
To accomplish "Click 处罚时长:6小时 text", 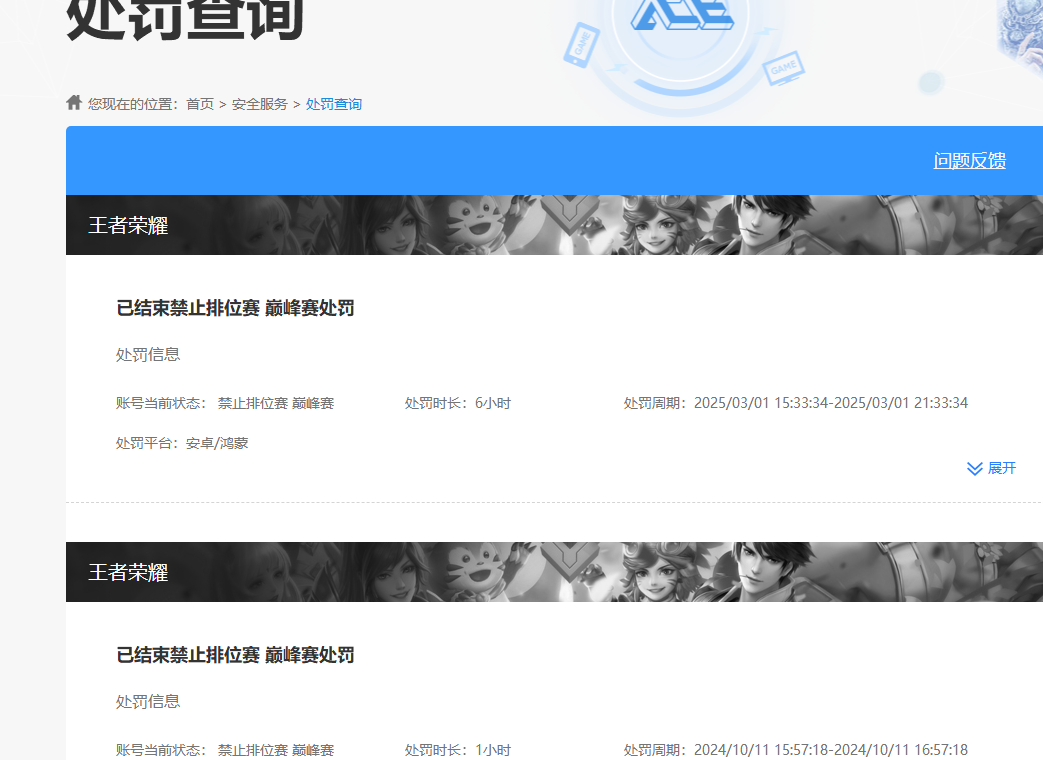I will 458,403.
